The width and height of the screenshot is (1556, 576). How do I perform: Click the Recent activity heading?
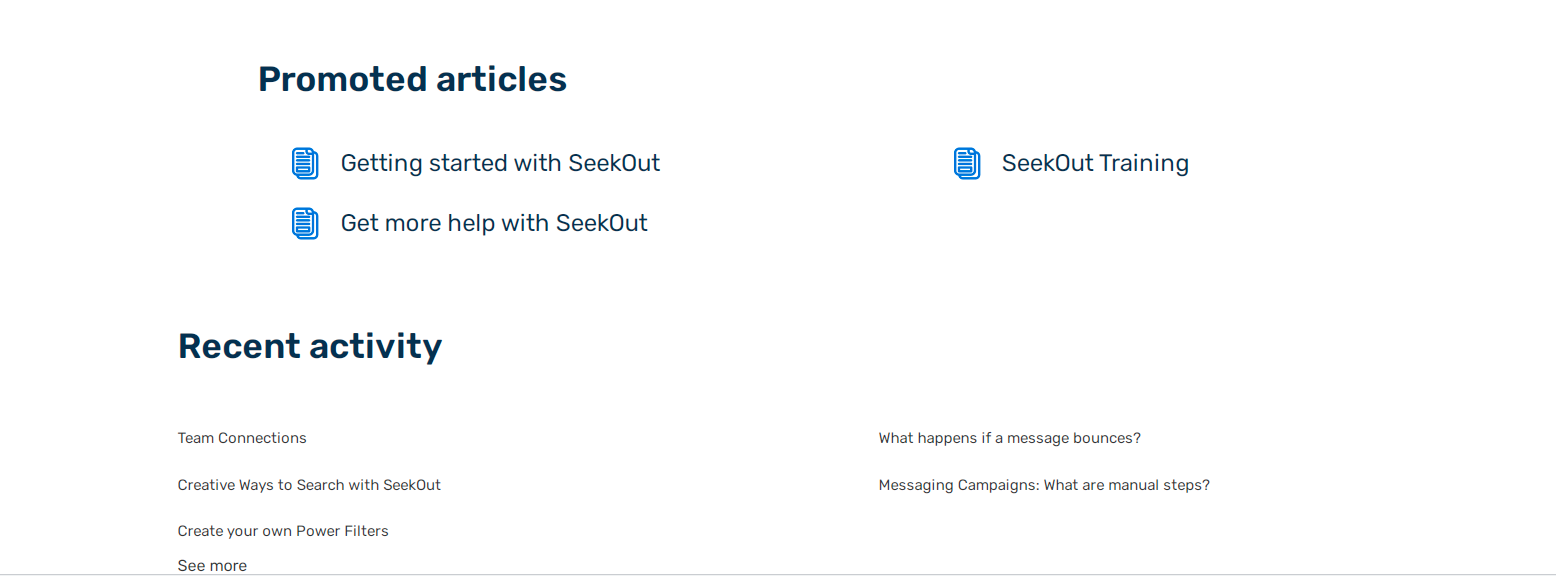coord(310,346)
